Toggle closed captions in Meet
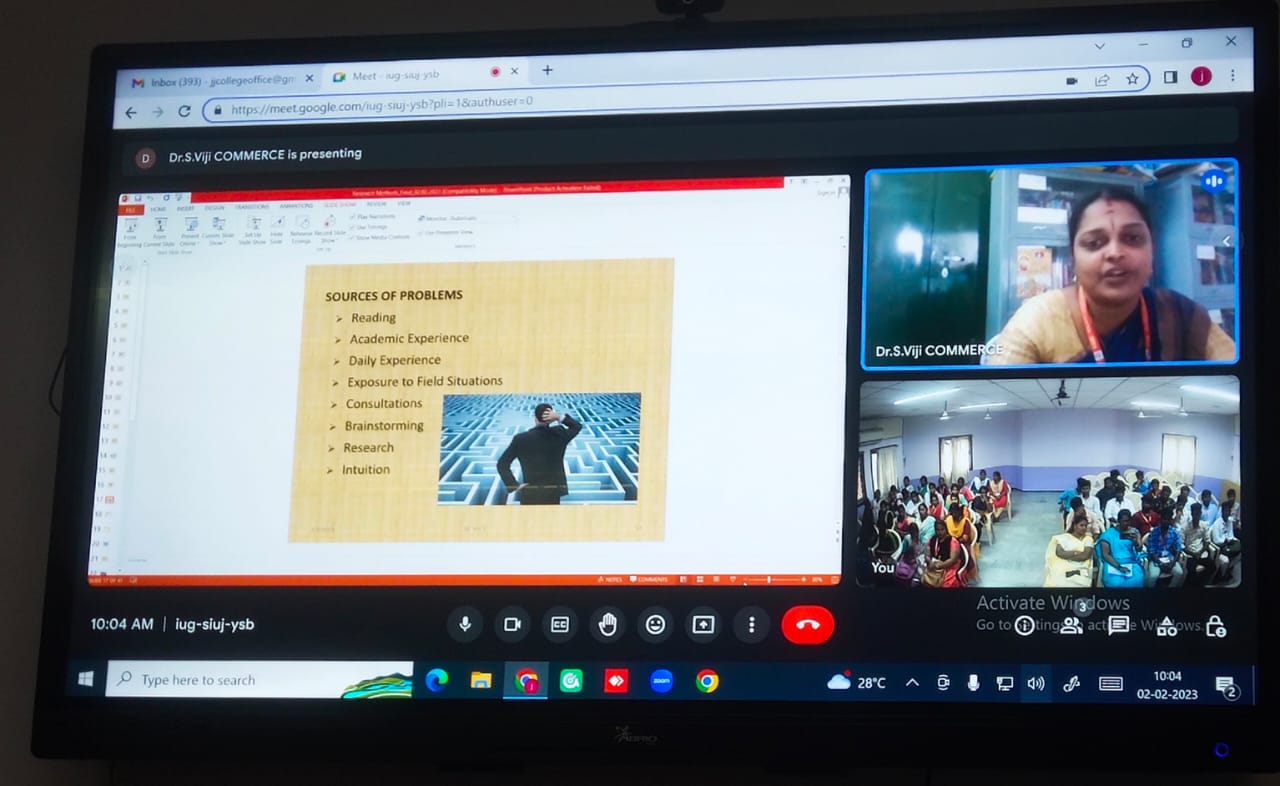This screenshot has height=786, width=1280. click(560, 624)
